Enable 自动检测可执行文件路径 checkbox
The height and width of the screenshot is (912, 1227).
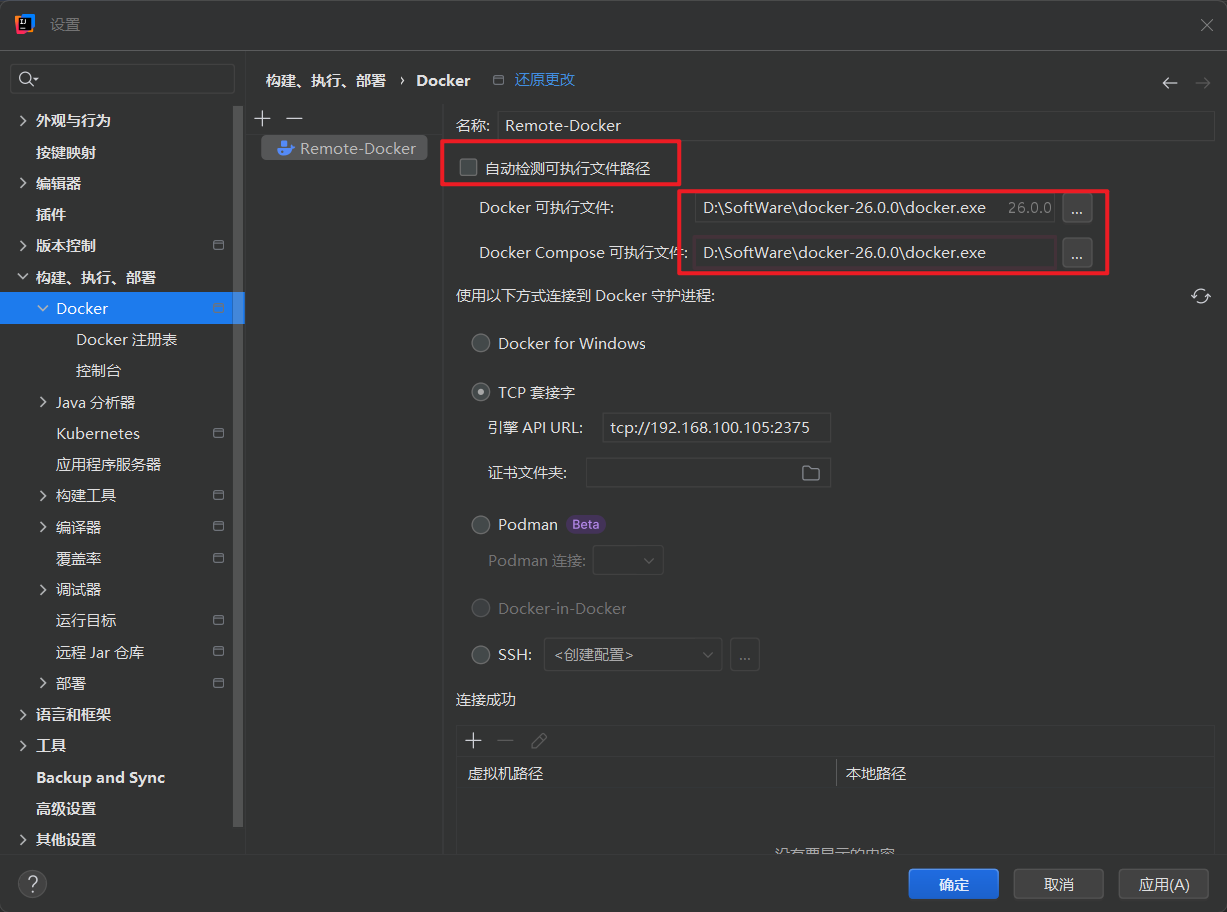(468, 167)
